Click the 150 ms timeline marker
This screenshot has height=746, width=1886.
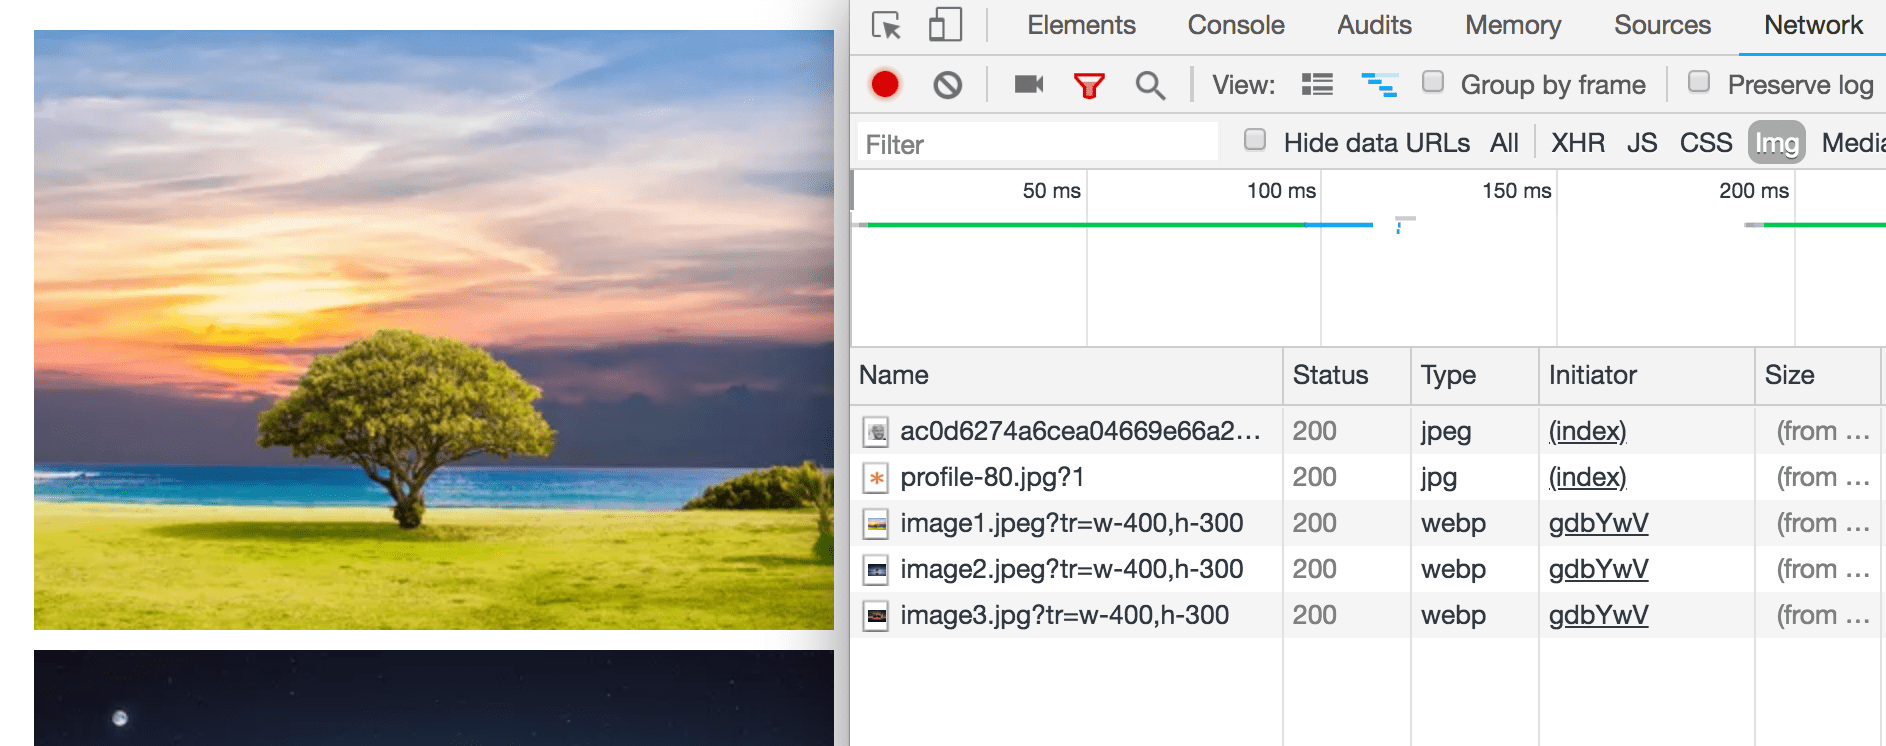pos(1517,191)
